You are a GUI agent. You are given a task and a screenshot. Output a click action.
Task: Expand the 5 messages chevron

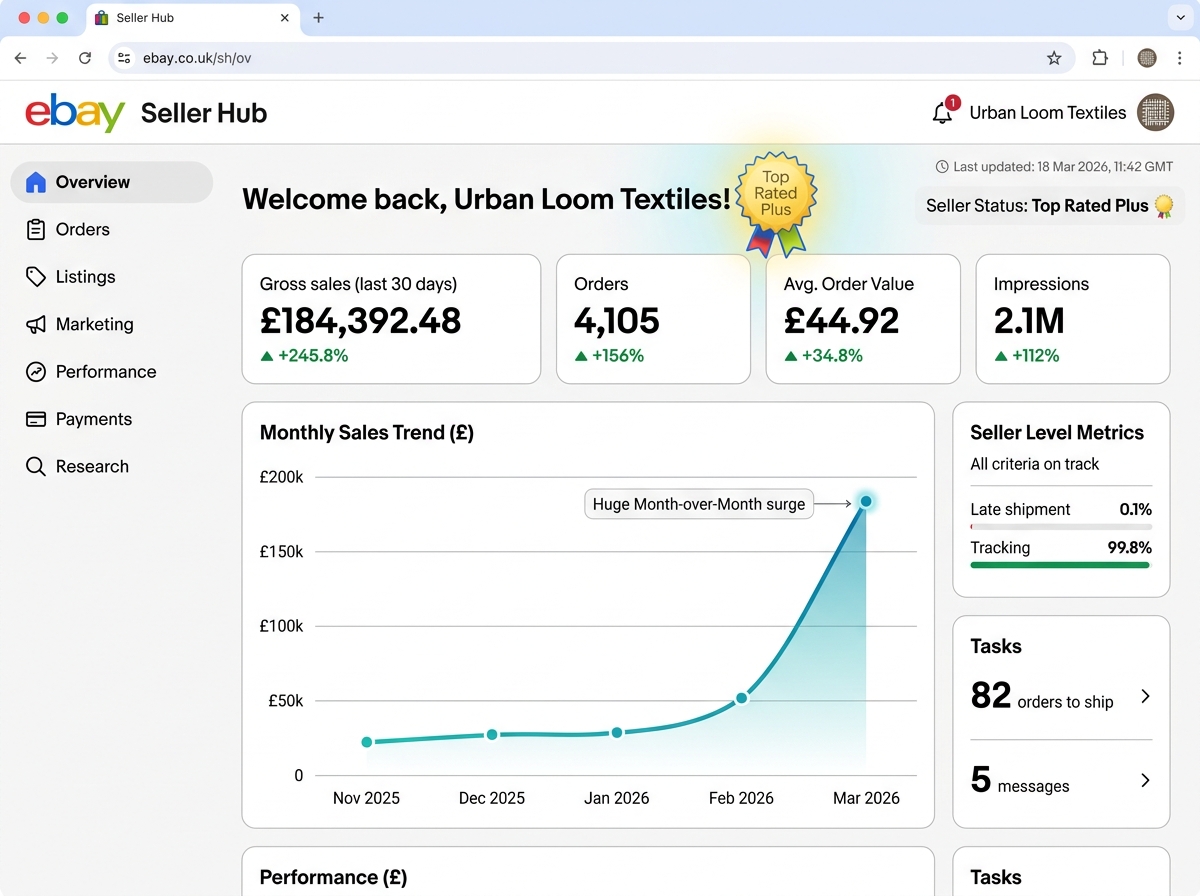click(x=1146, y=780)
